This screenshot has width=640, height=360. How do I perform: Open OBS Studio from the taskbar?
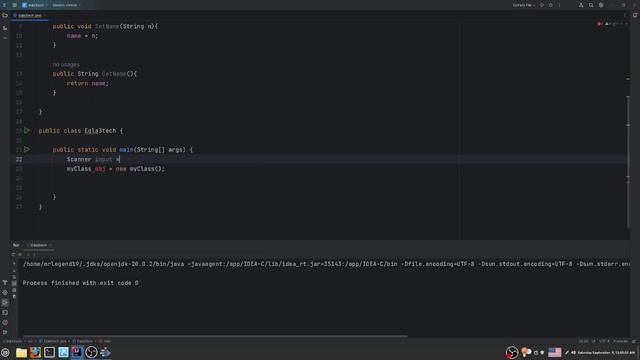coord(91,352)
